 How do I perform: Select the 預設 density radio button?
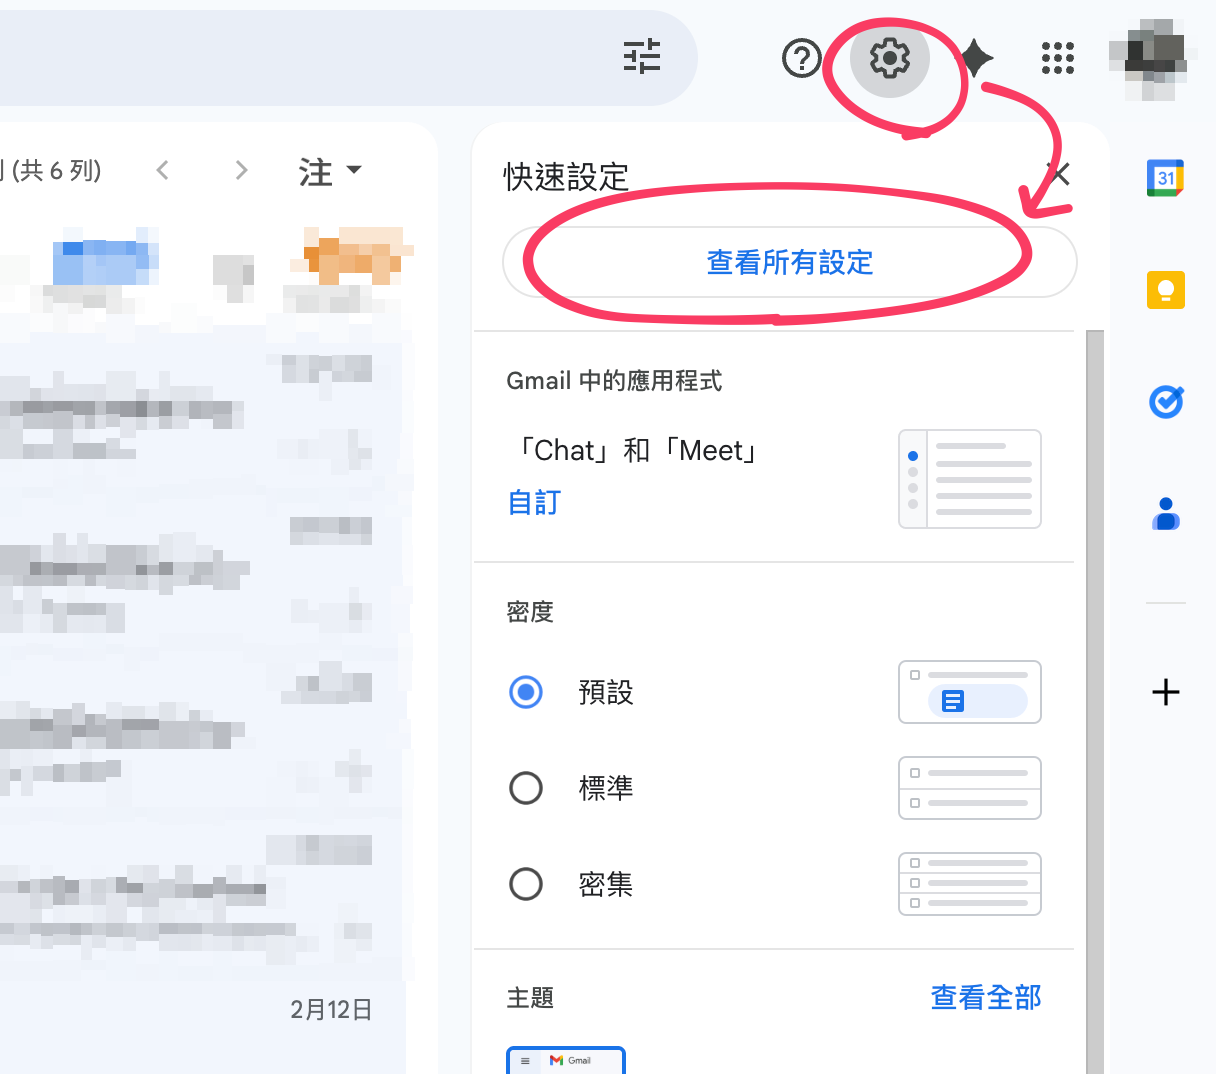coord(526,692)
